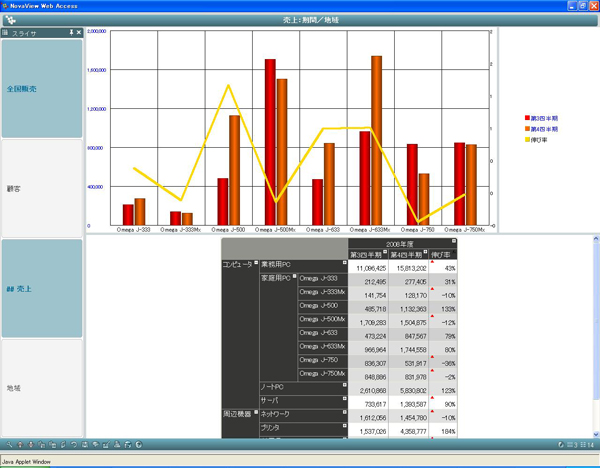Click the bottom toolbar icon left of the undo arrow

pyautogui.click(x=63, y=445)
